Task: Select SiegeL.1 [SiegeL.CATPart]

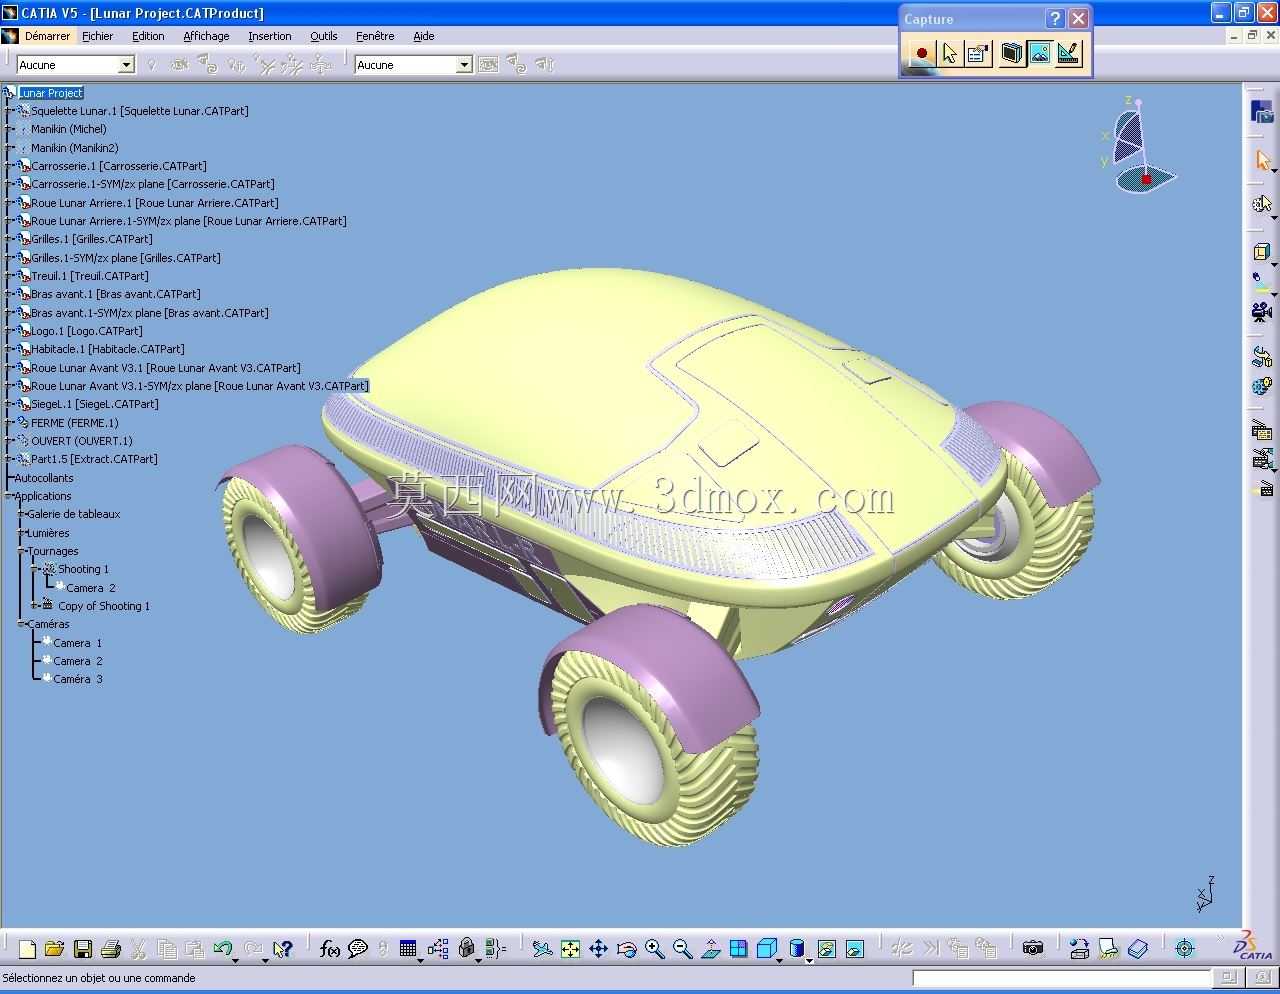Action: pyautogui.click(x=94, y=404)
